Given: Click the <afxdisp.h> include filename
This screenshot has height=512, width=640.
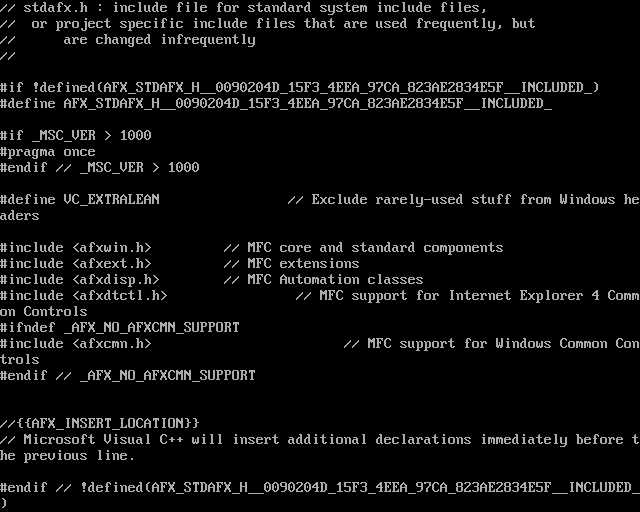Looking at the screenshot, I should pos(116,280).
